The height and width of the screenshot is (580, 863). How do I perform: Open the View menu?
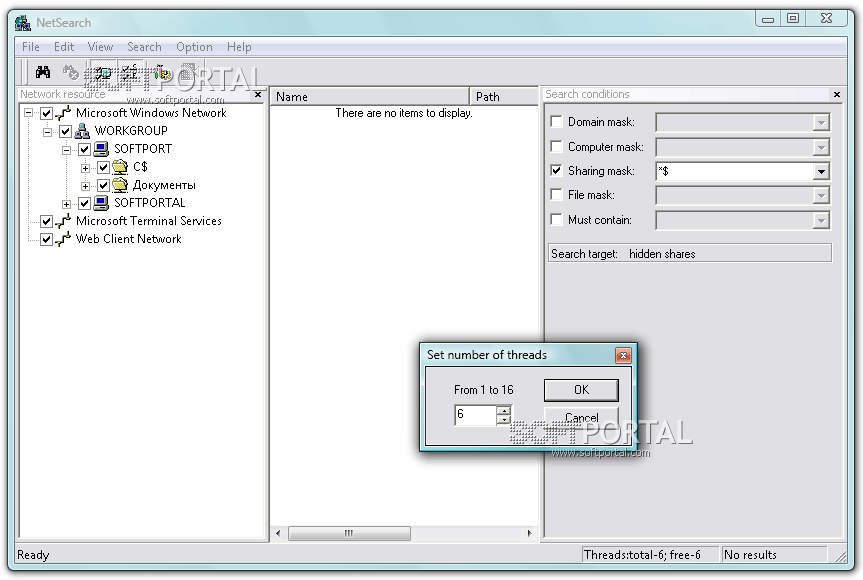click(100, 47)
